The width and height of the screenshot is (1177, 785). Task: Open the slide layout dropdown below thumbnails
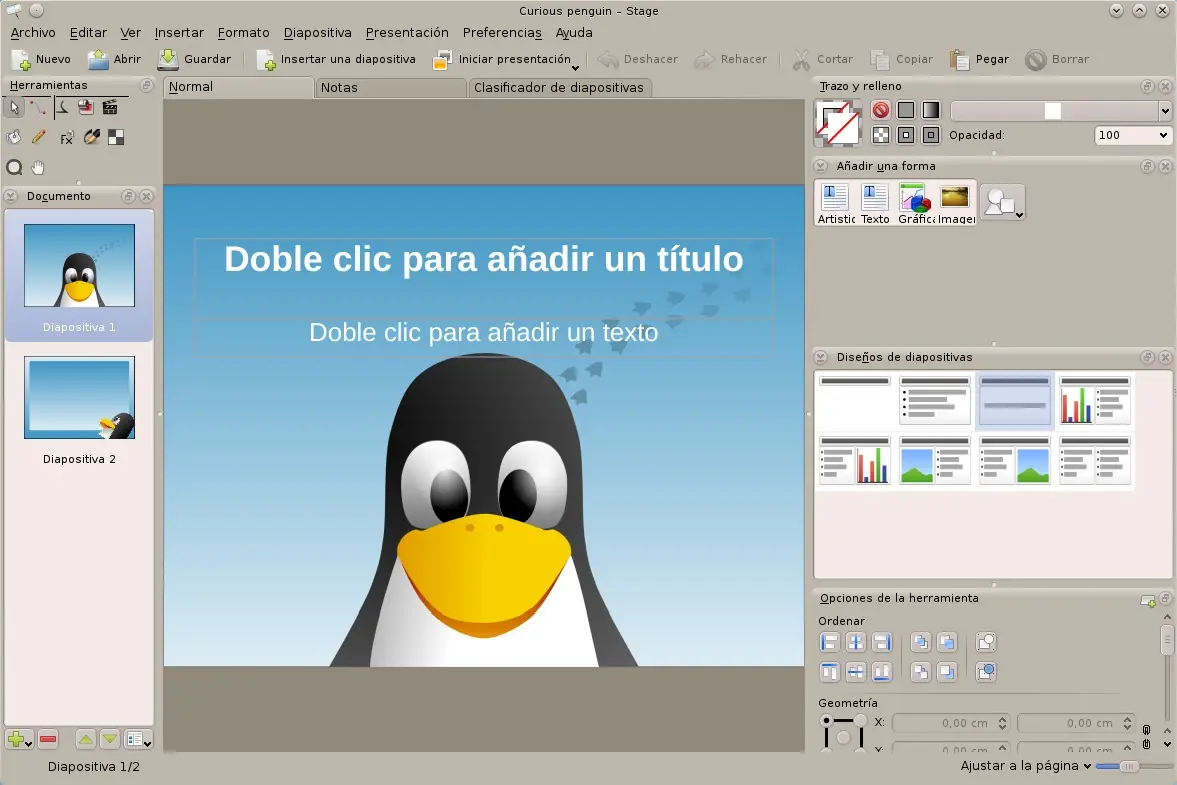click(139, 740)
